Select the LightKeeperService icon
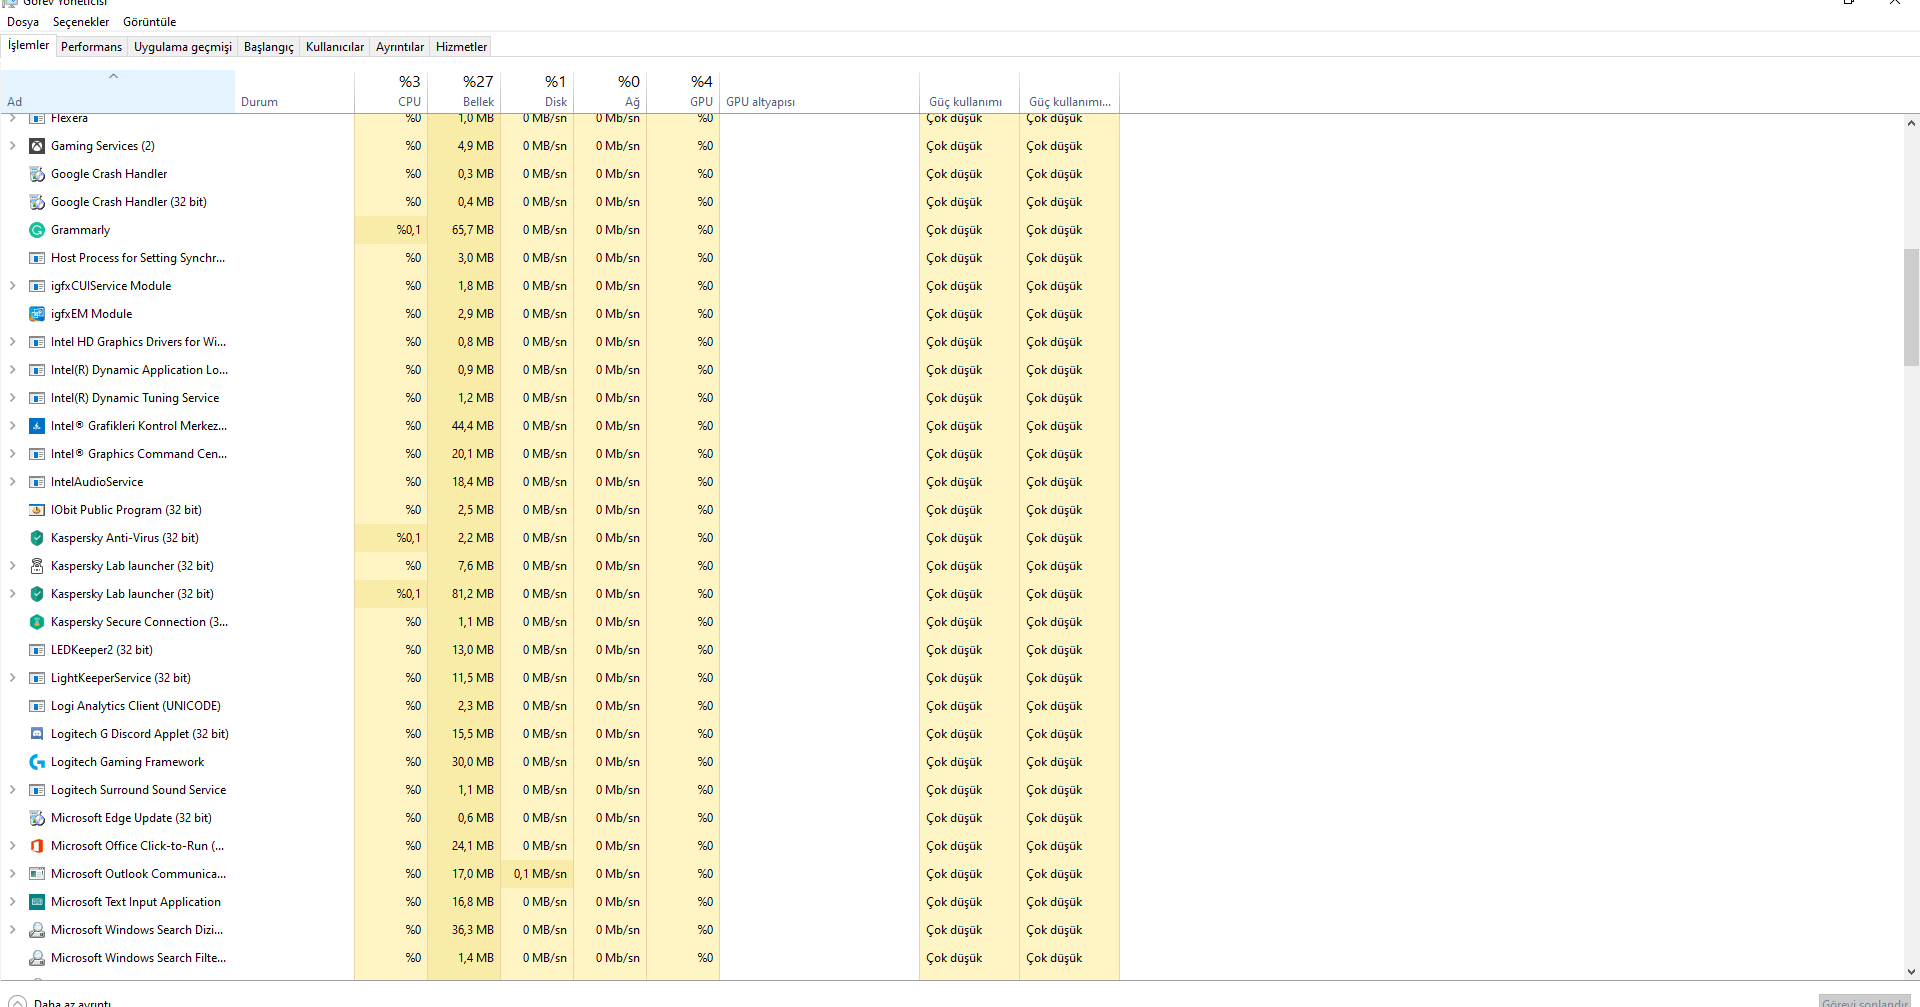1920x1007 pixels. (37, 678)
